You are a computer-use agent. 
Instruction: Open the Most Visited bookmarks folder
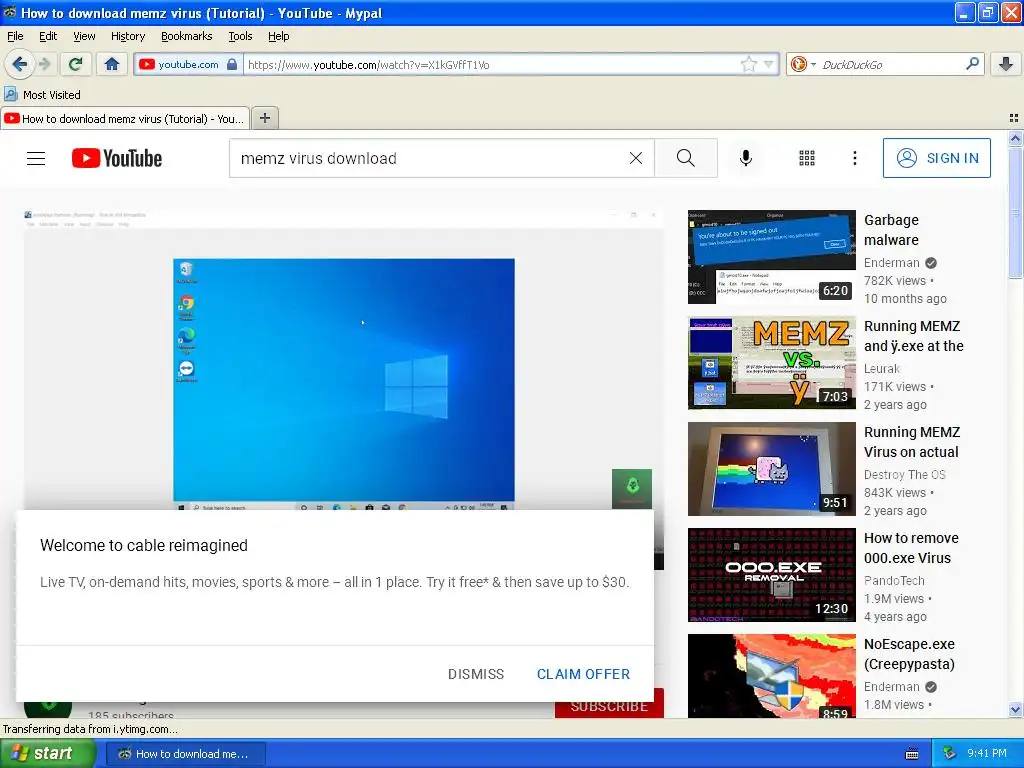point(43,95)
